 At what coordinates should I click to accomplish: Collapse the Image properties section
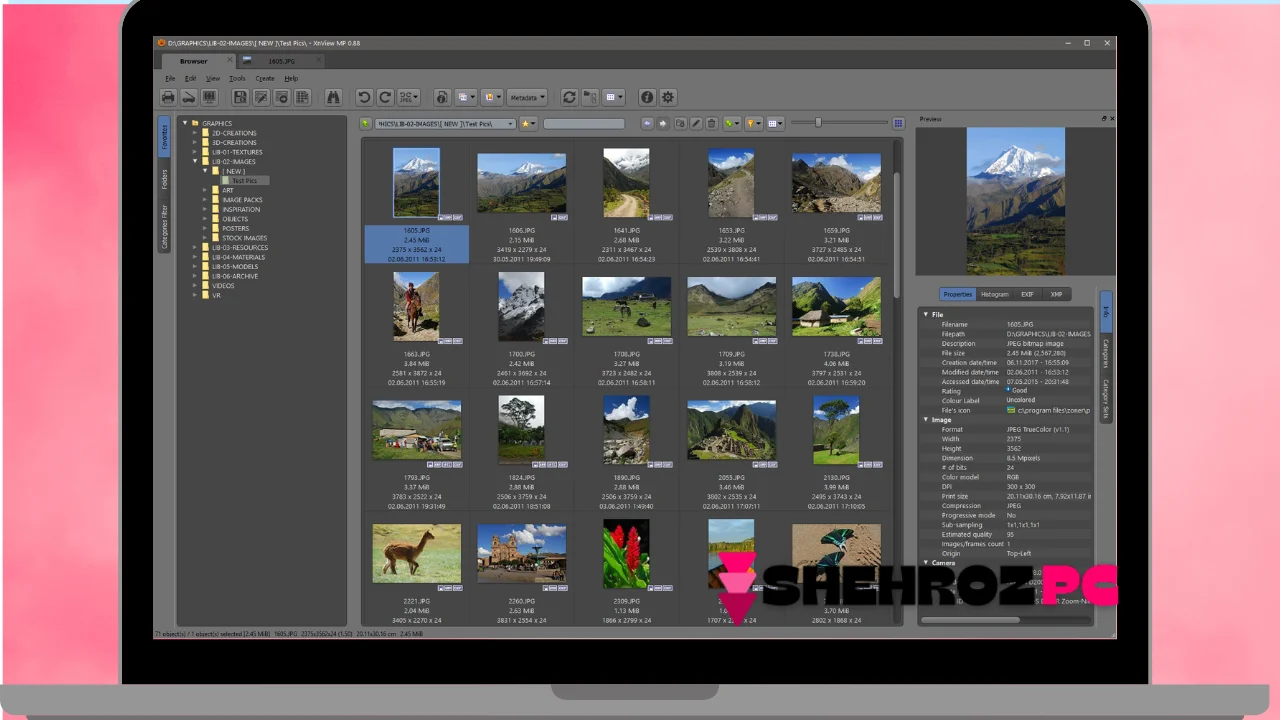pyautogui.click(x=926, y=420)
